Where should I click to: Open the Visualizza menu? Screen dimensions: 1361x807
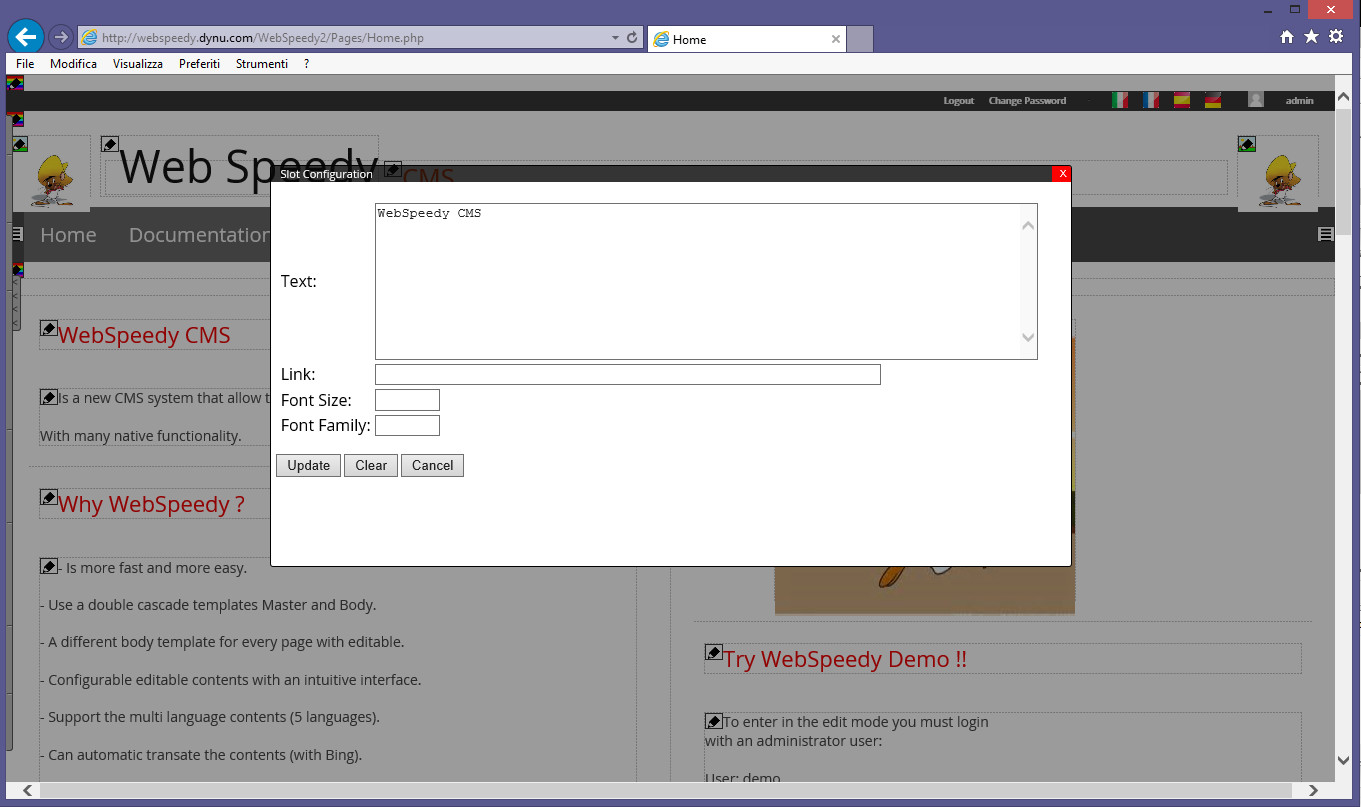tap(138, 64)
